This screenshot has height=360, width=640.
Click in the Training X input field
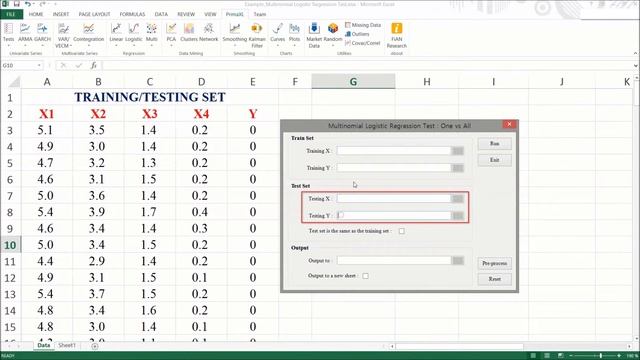point(394,151)
